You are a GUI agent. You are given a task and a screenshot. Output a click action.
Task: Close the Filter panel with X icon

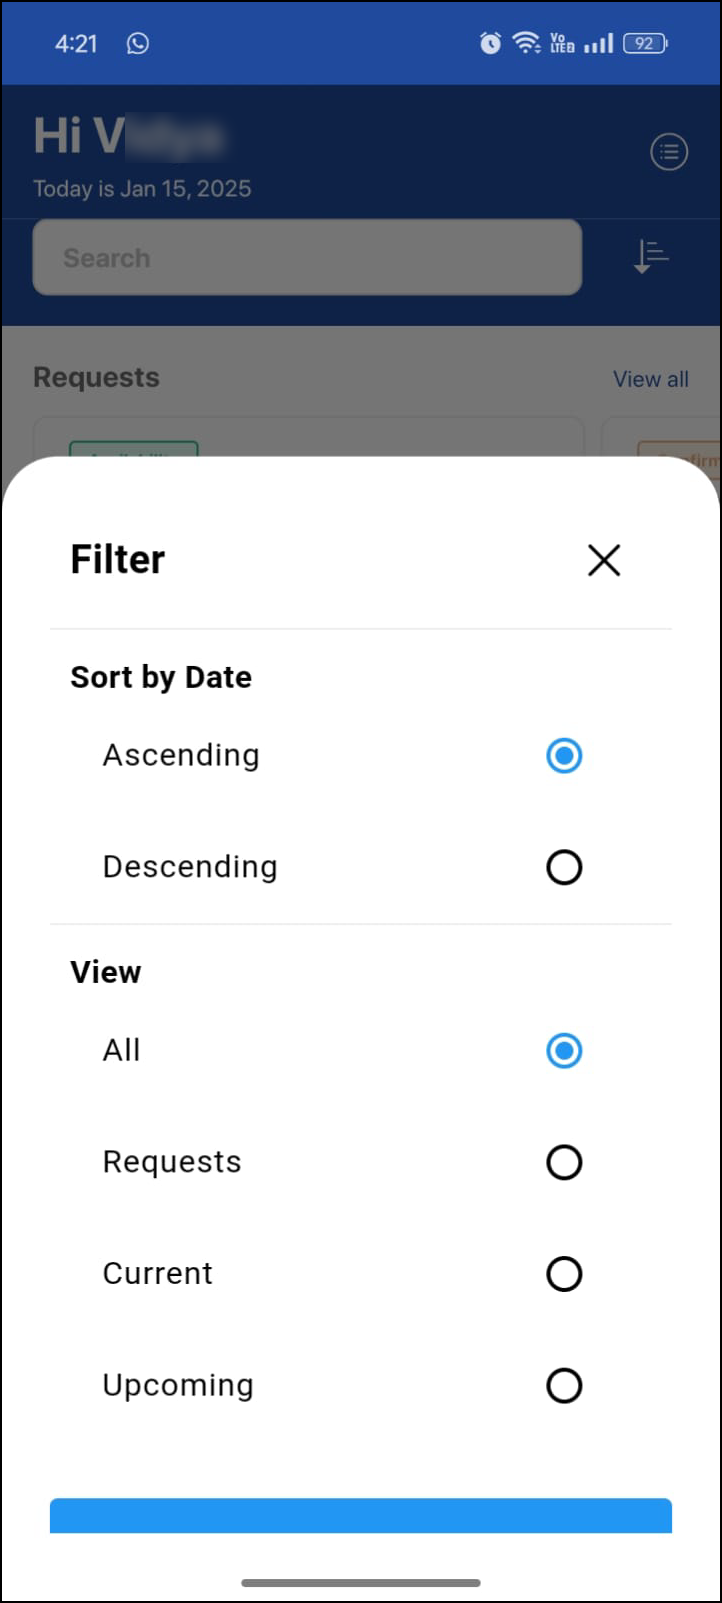[x=604, y=560]
